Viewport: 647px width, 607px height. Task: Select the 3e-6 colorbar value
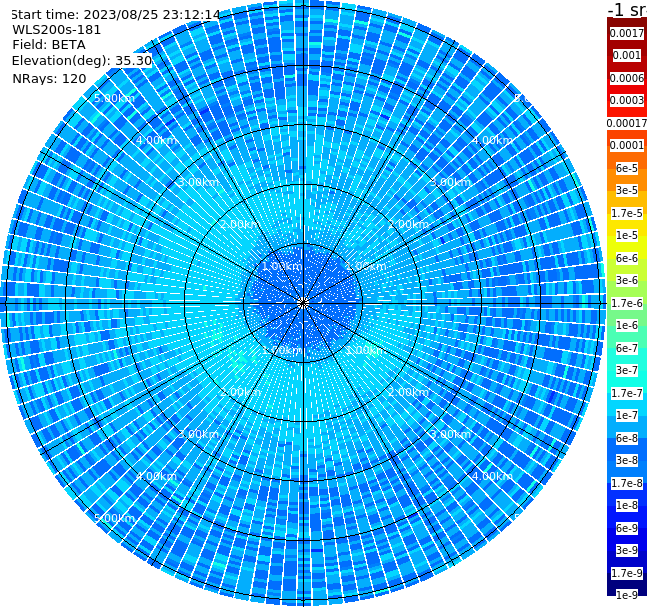coord(627,280)
